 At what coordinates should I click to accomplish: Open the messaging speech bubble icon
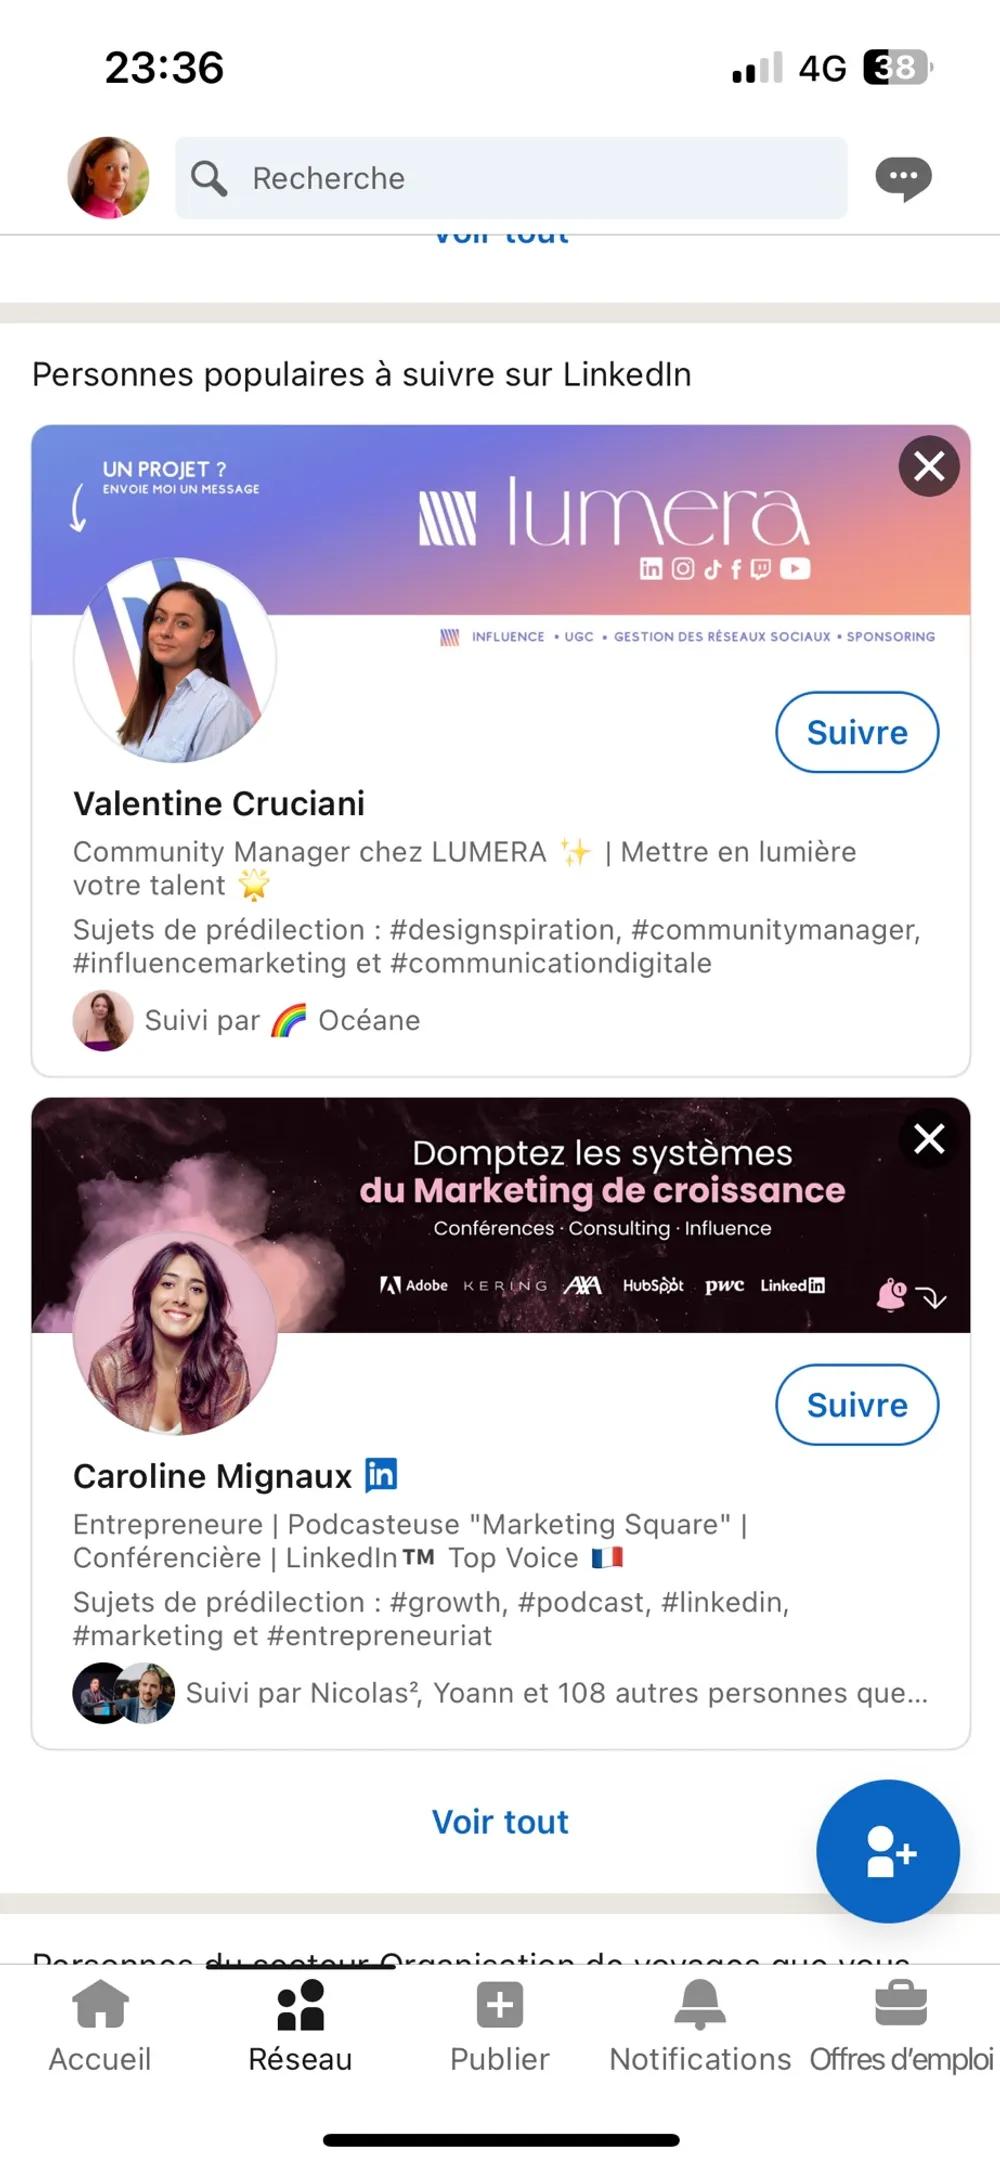tap(903, 178)
